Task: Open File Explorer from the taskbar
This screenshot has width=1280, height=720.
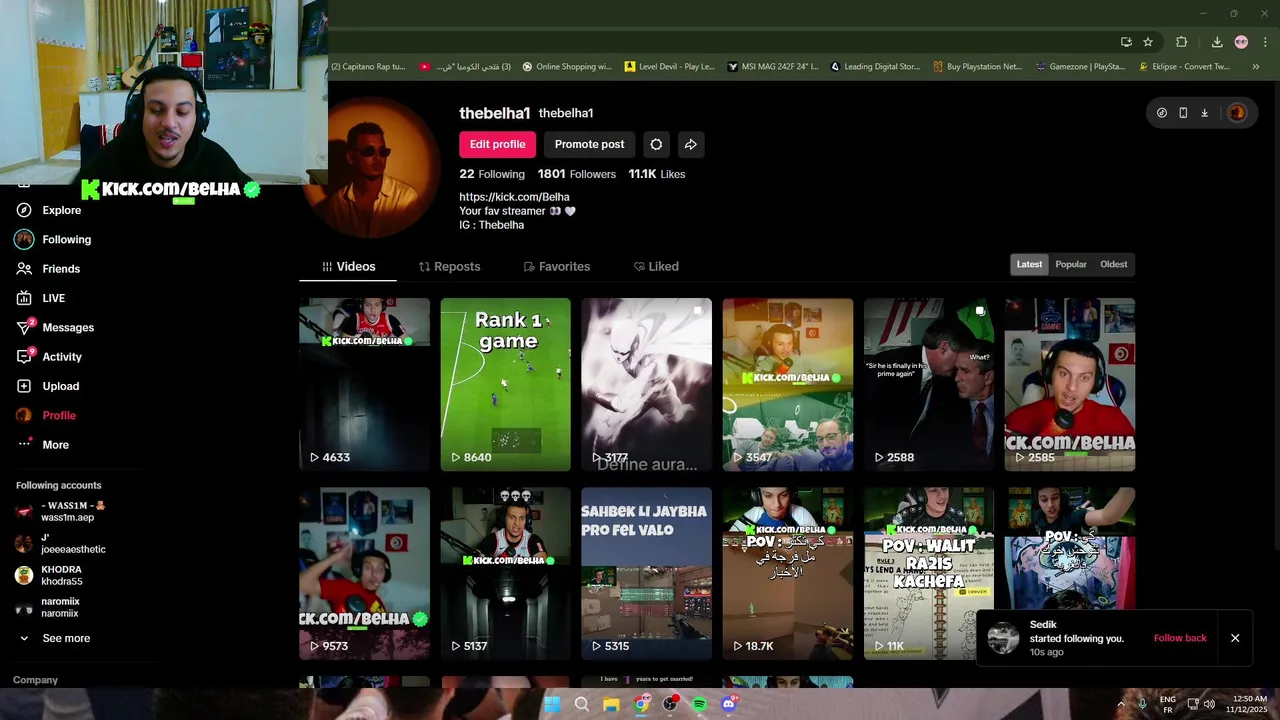Action: (611, 704)
